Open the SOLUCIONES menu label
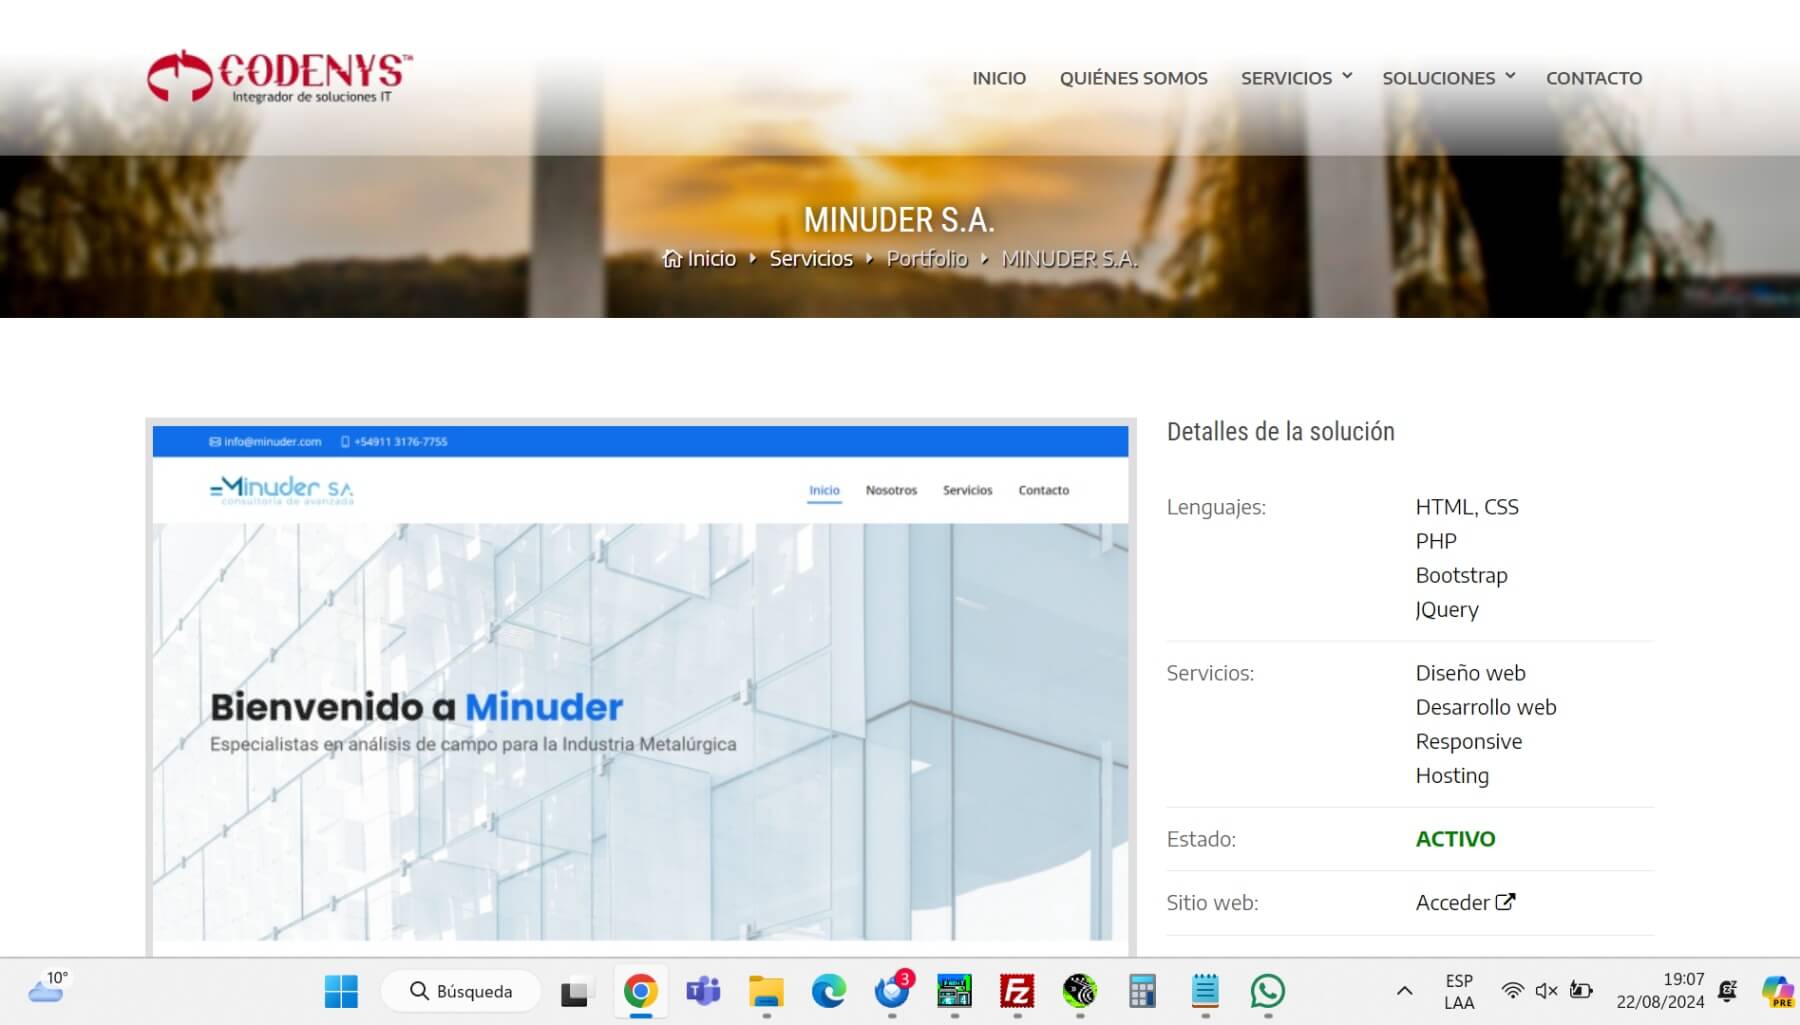This screenshot has width=1800, height=1025. pos(1438,78)
